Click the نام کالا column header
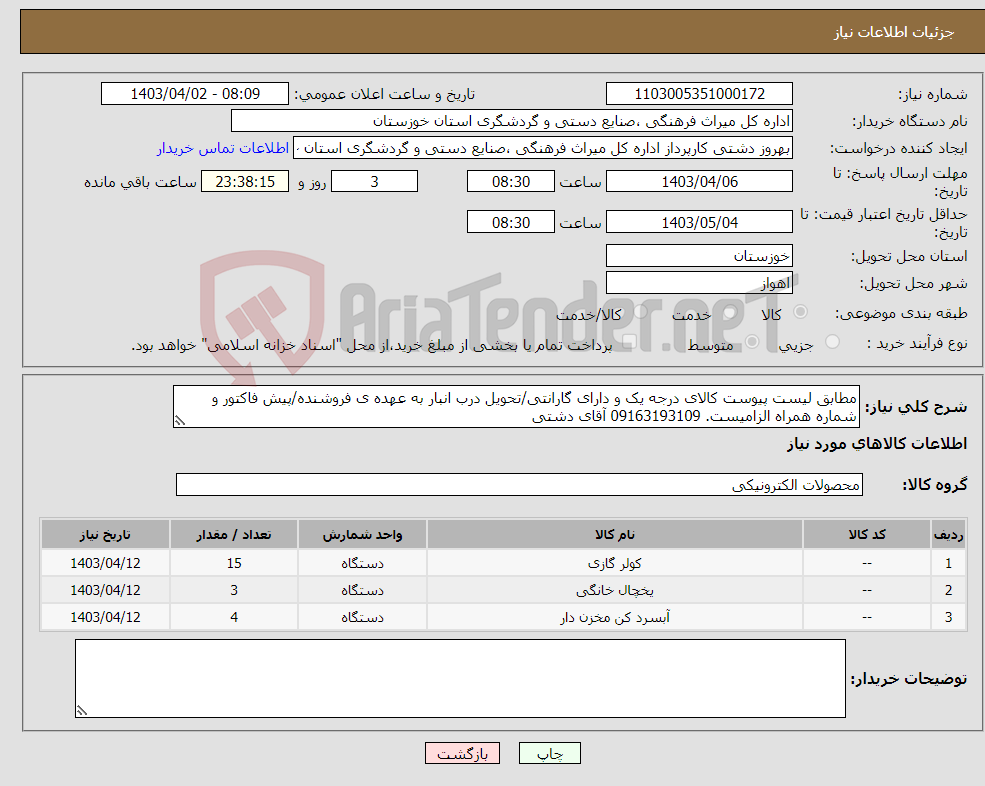 click(615, 534)
